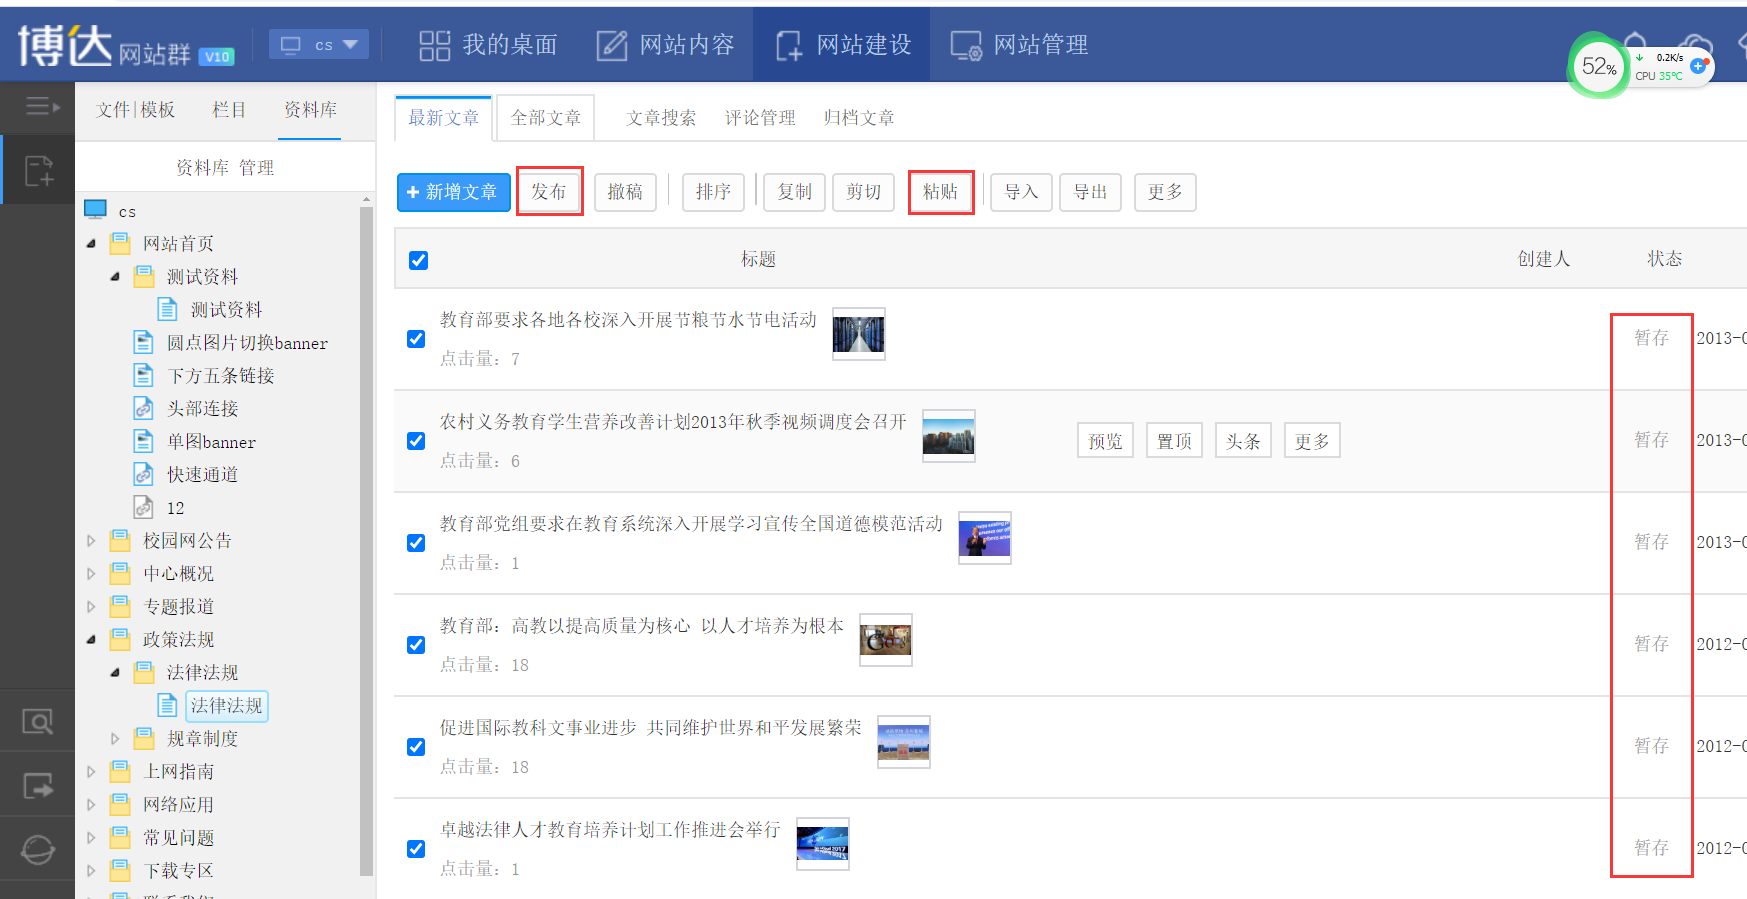Switch to the 文章搜索 tab

661,118
